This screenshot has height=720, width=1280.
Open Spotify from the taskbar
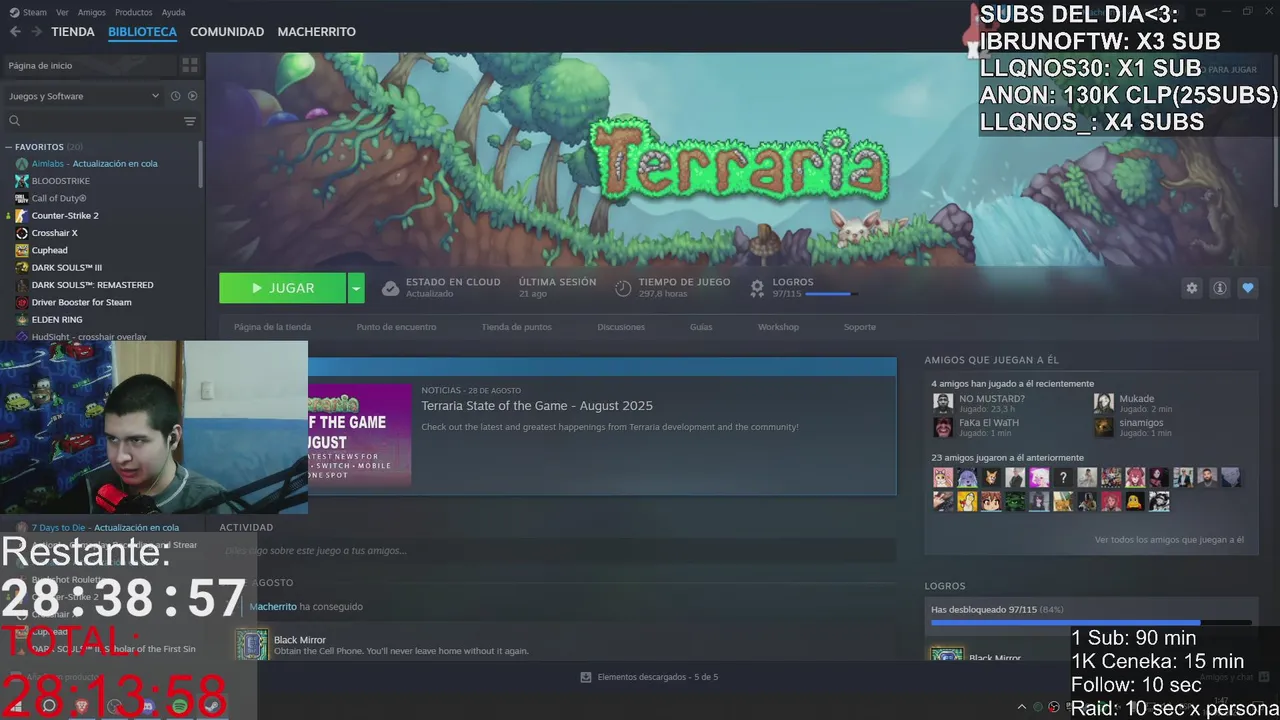coord(180,706)
